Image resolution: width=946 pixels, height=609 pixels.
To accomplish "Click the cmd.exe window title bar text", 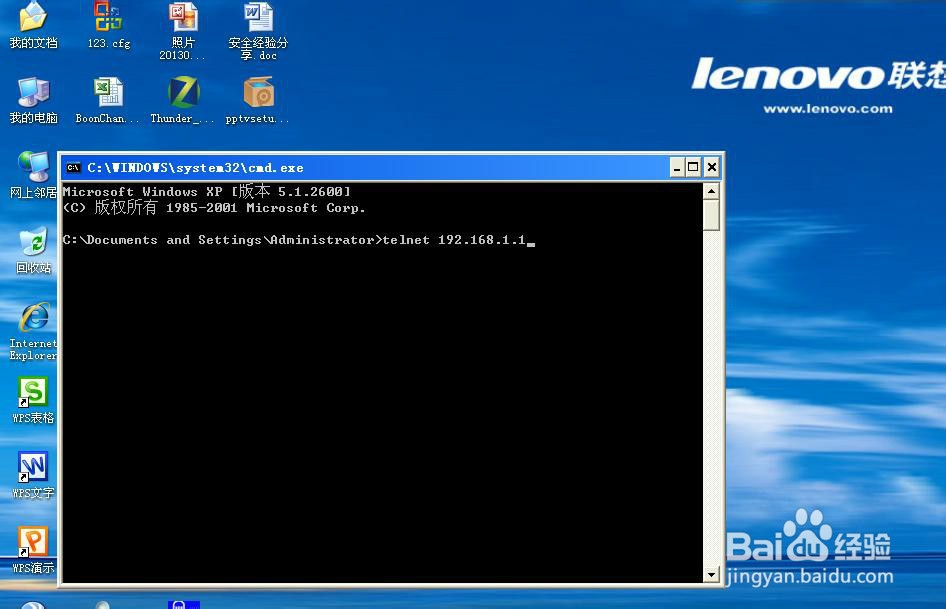I will pyautogui.click(x=195, y=168).
